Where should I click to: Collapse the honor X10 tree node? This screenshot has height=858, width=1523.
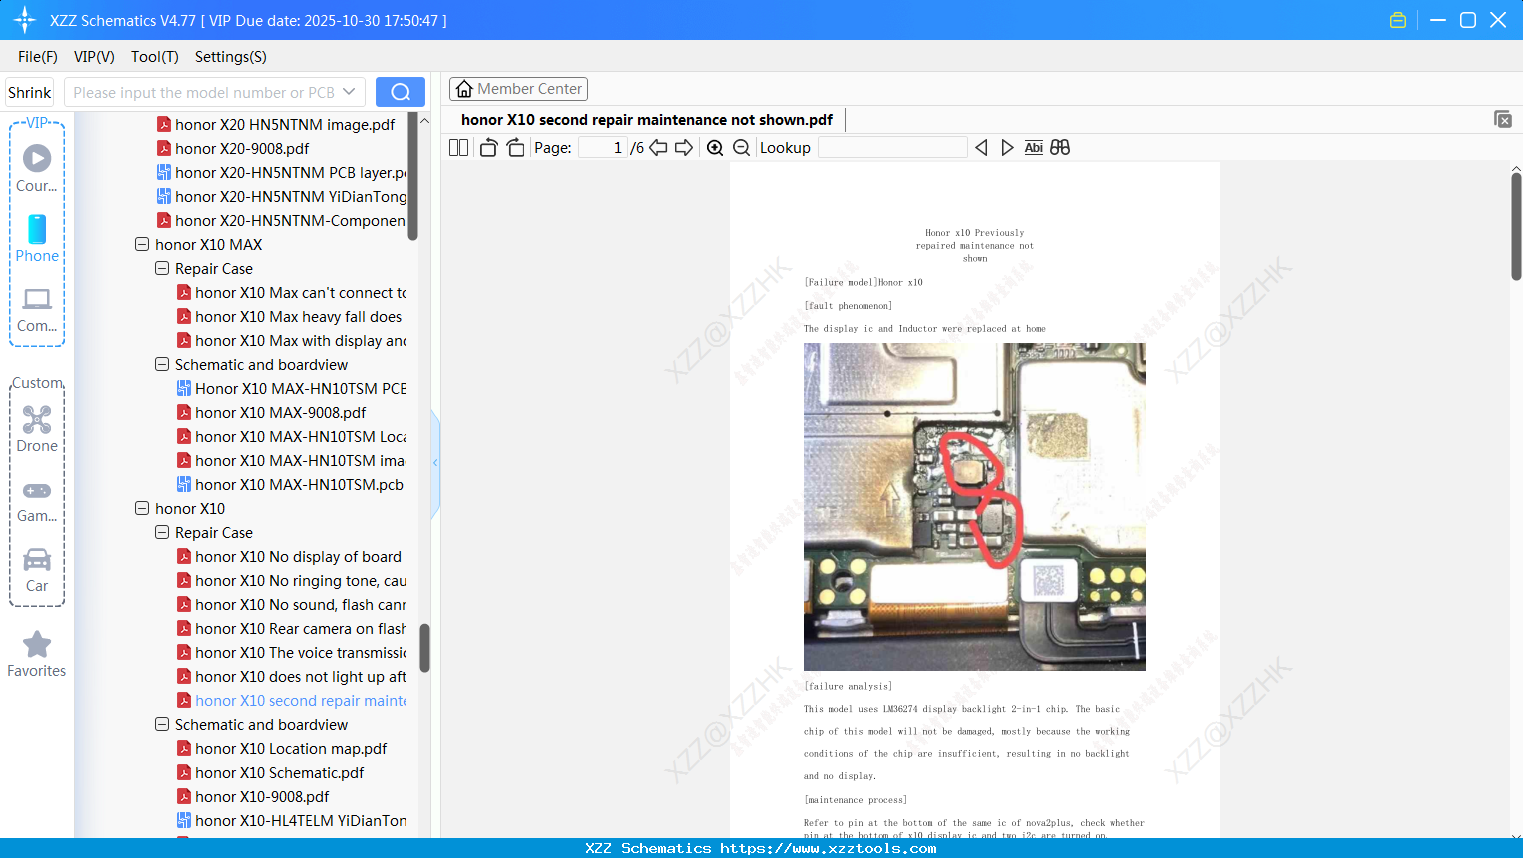click(x=142, y=508)
